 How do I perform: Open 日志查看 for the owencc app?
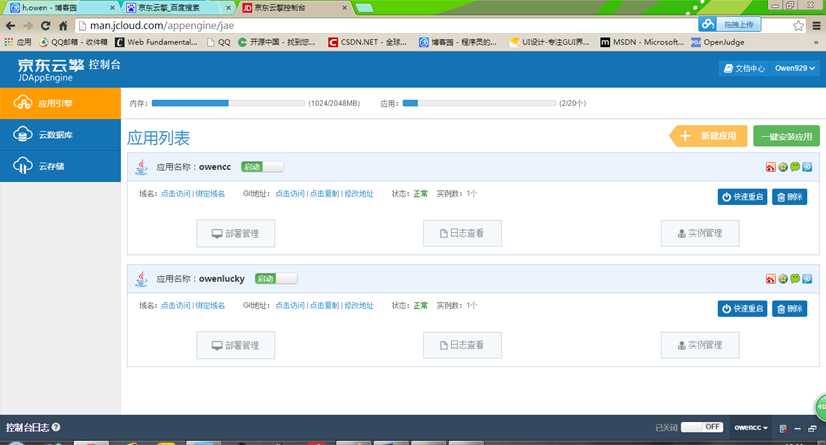[462, 233]
